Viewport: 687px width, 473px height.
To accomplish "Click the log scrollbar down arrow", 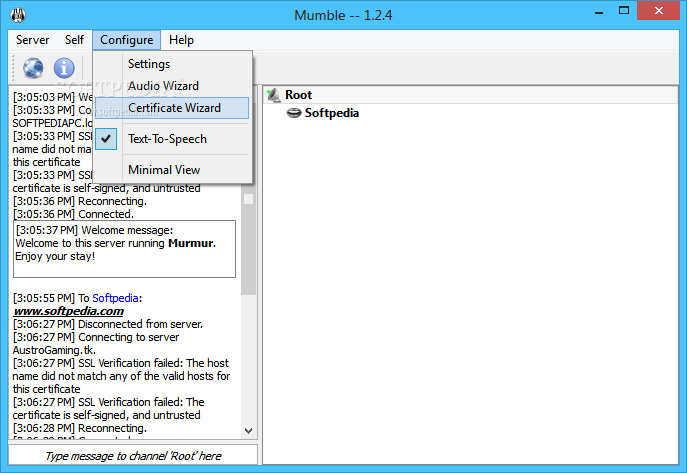I will coord(248,431).
